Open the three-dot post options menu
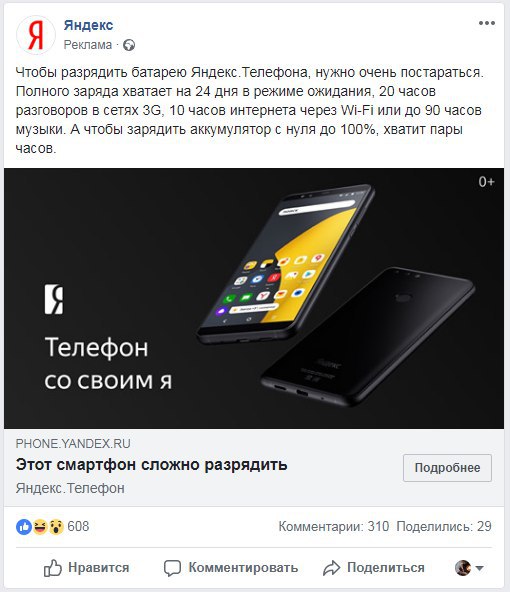510x592 pixels. pyautogui.click(x=487, y=23)
